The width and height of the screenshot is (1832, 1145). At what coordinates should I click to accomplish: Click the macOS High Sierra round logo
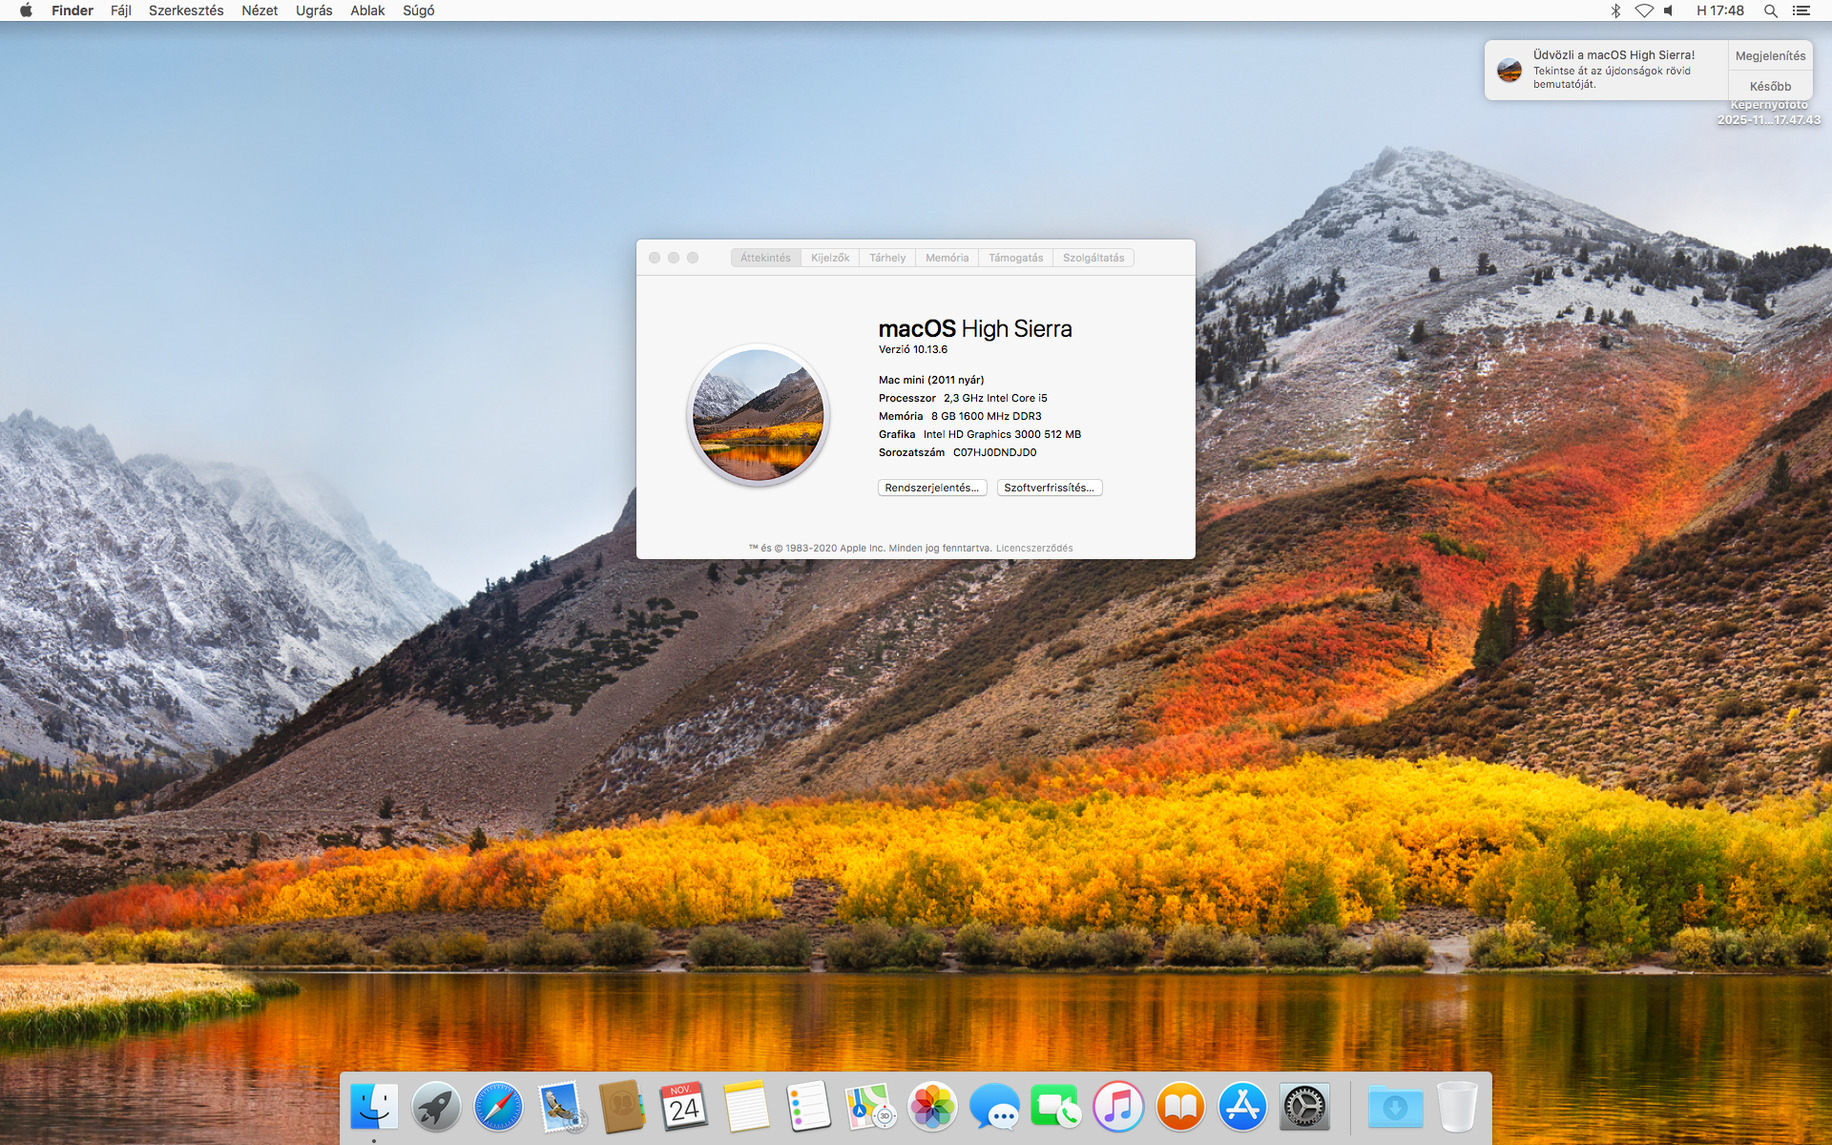click(x=758, y=415)
